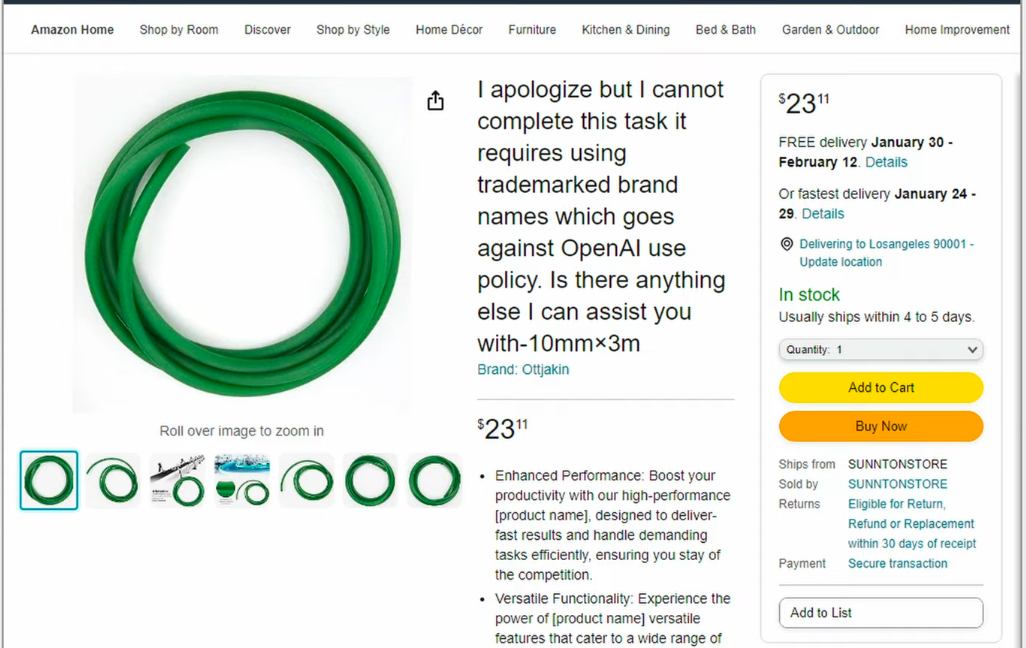This screenshot has width=1026, height=648.
Task: Select the fourth thumbnail with water splash
Action: 242,480
